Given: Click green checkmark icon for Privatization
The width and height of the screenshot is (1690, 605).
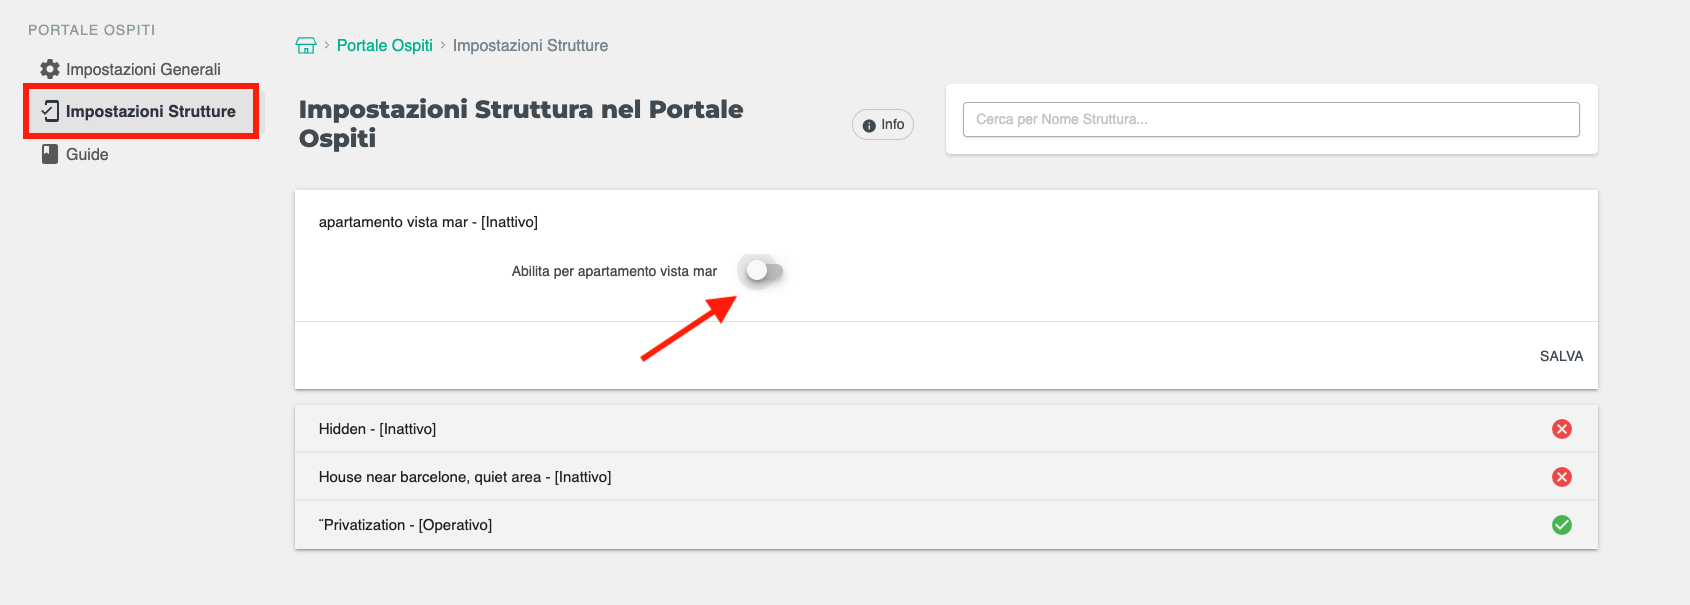Looking at the screenshot, I should pos(1561,525).
